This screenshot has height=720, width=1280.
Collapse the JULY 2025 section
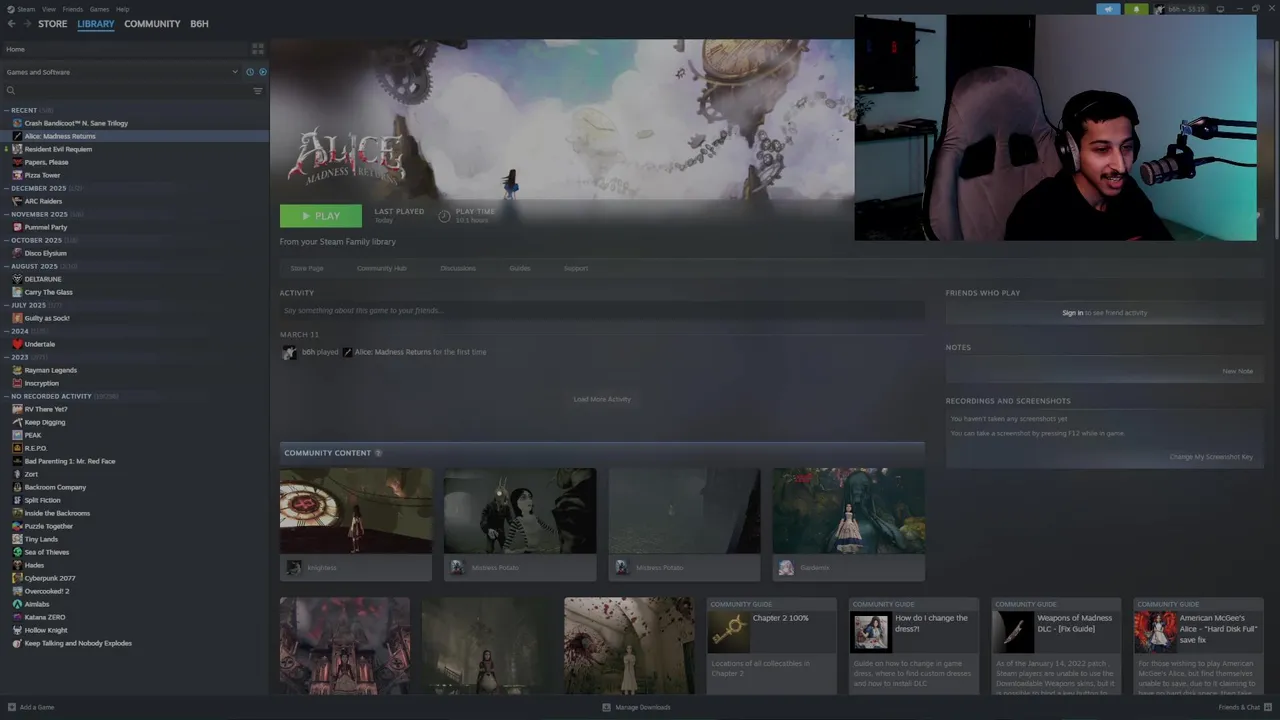click(x=6, y=305)
